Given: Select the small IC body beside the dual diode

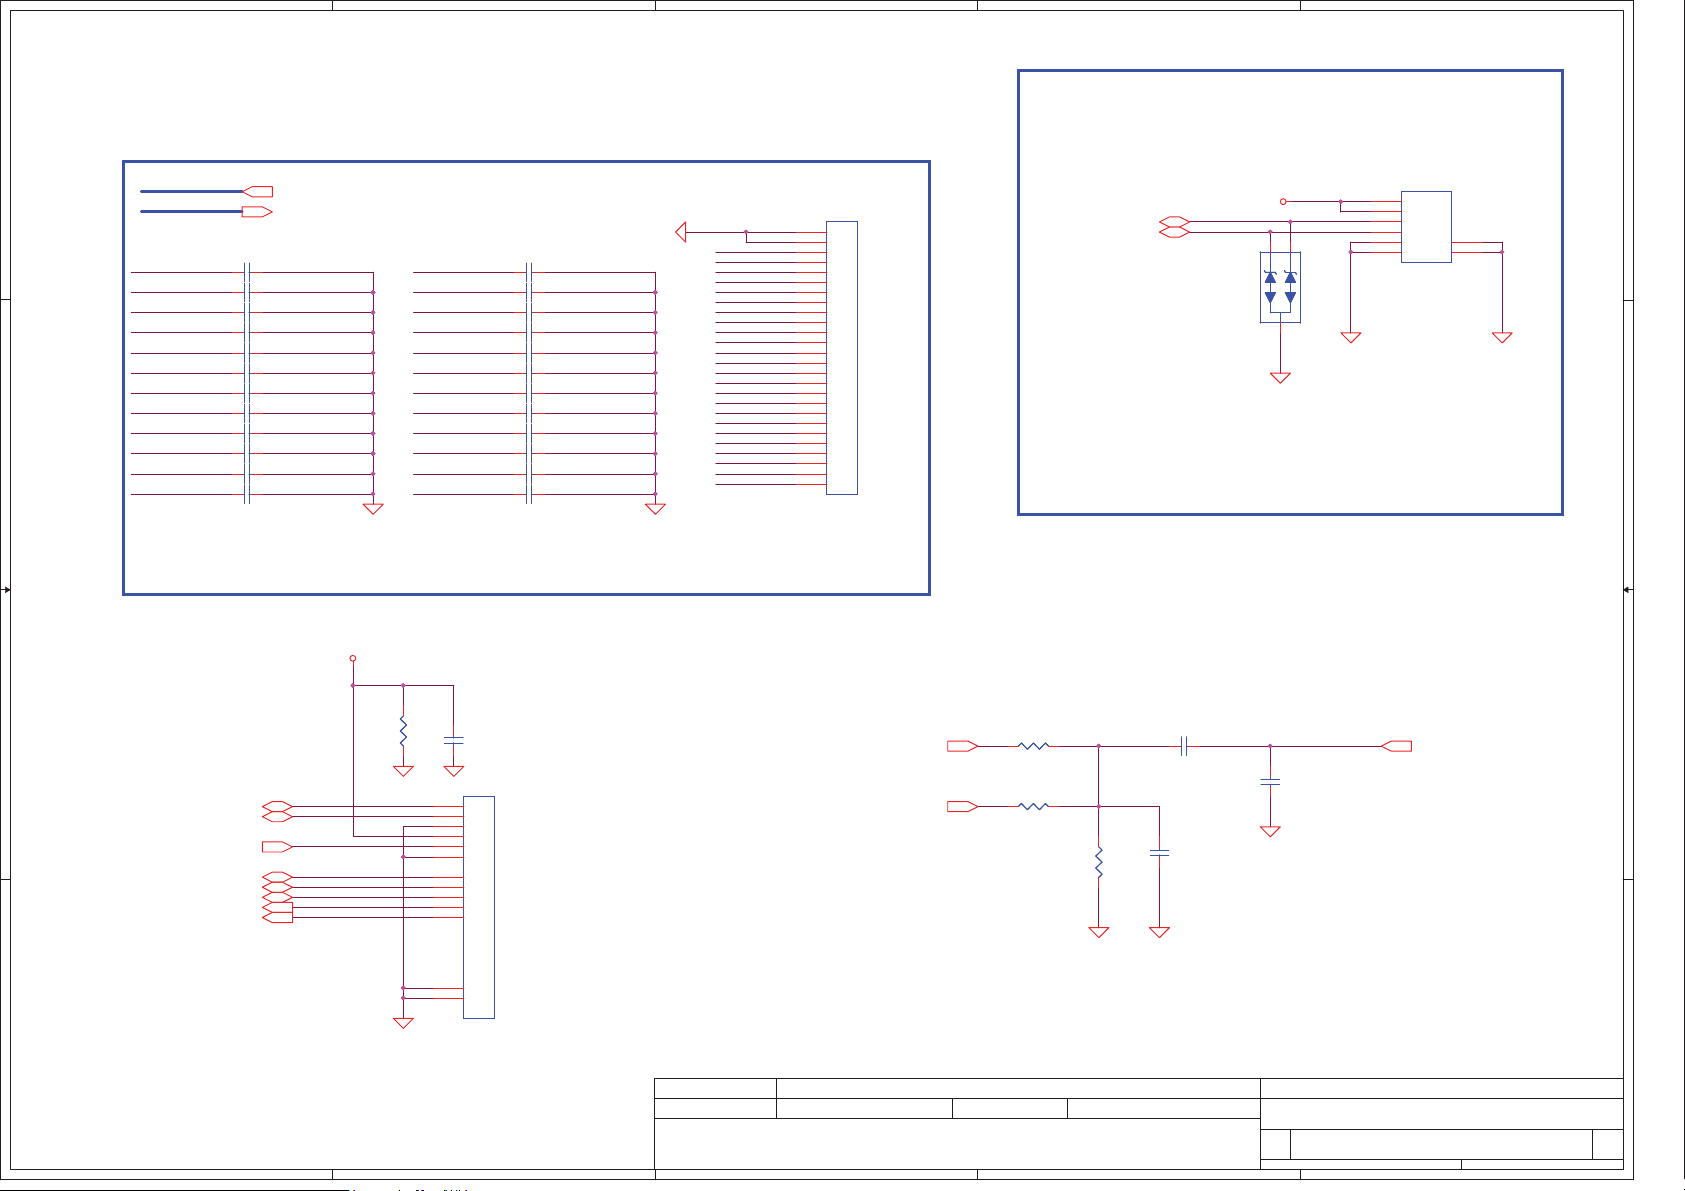Looking at the screenshot, I should point(1426,227).
